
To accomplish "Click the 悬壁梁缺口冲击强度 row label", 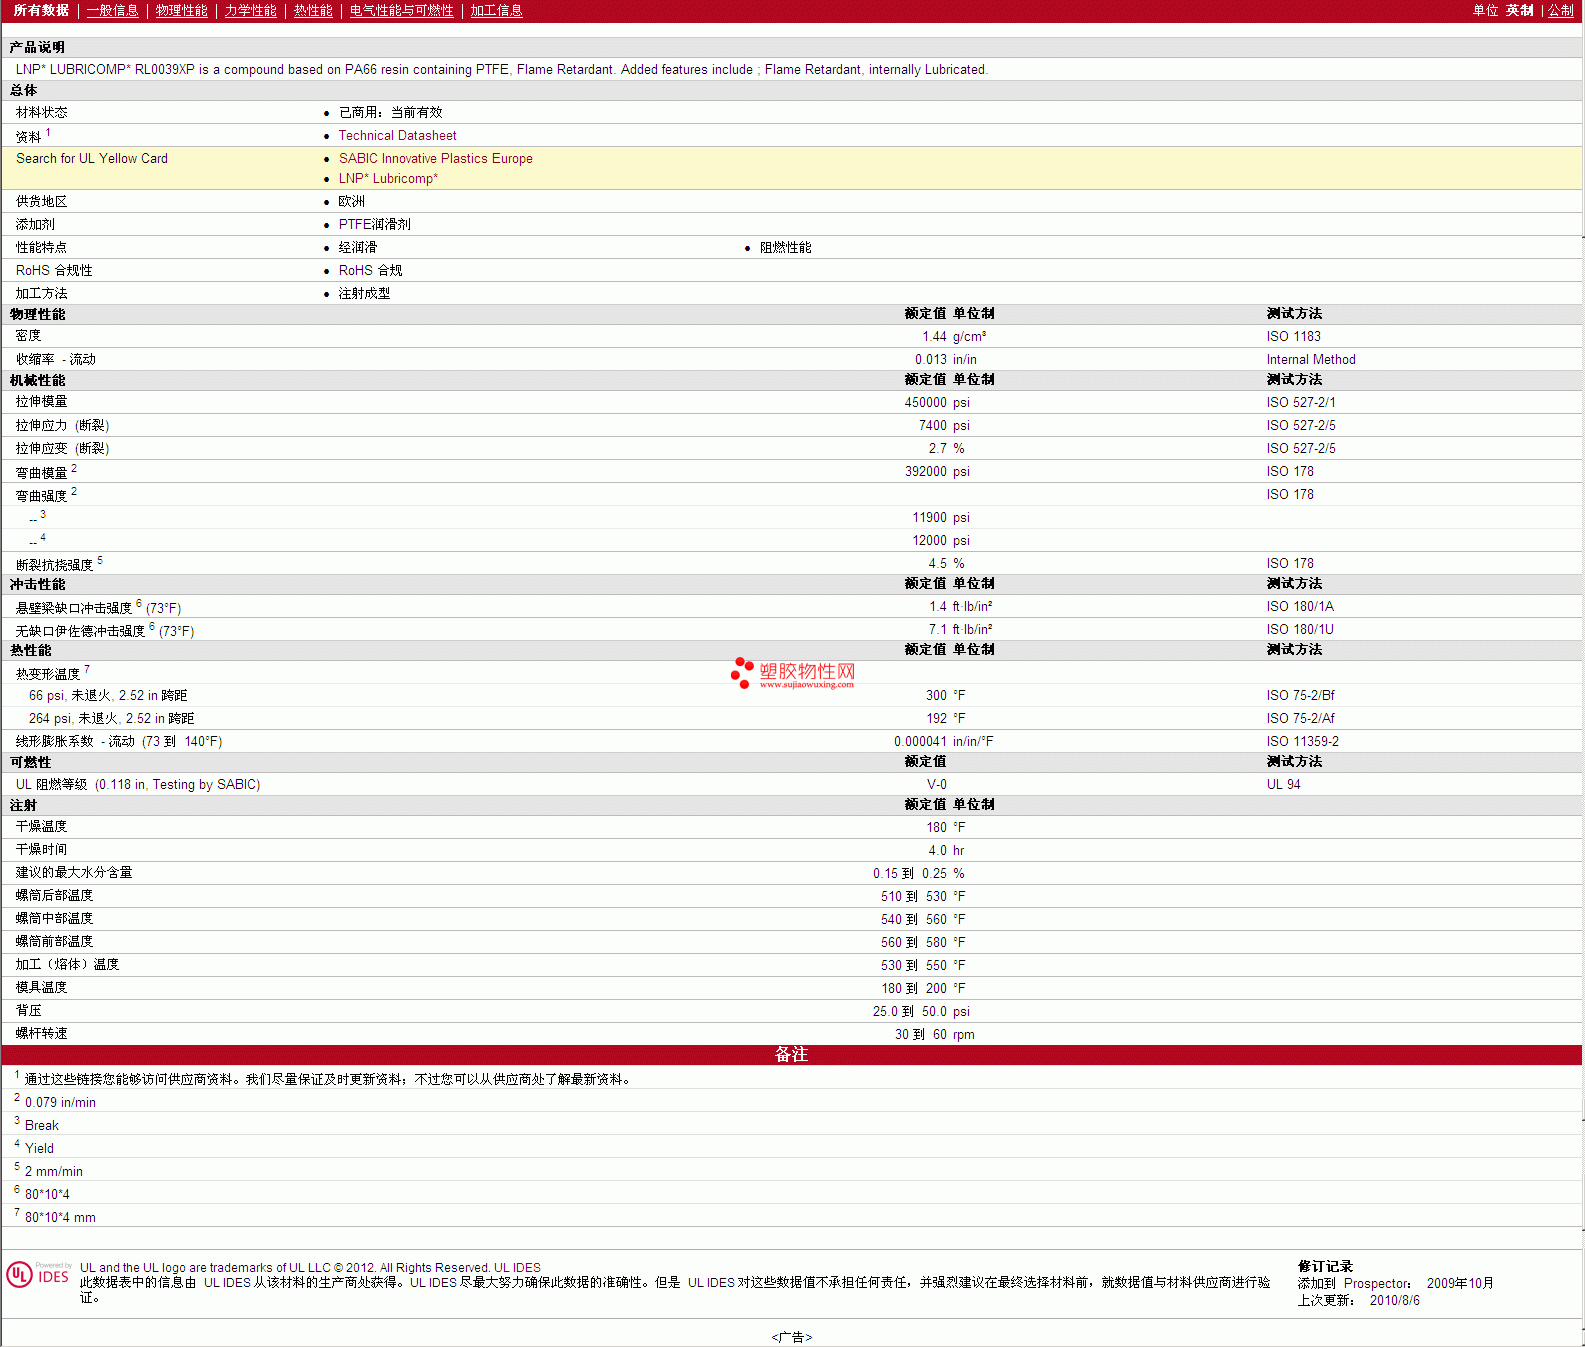I will (x=98, y=607).
